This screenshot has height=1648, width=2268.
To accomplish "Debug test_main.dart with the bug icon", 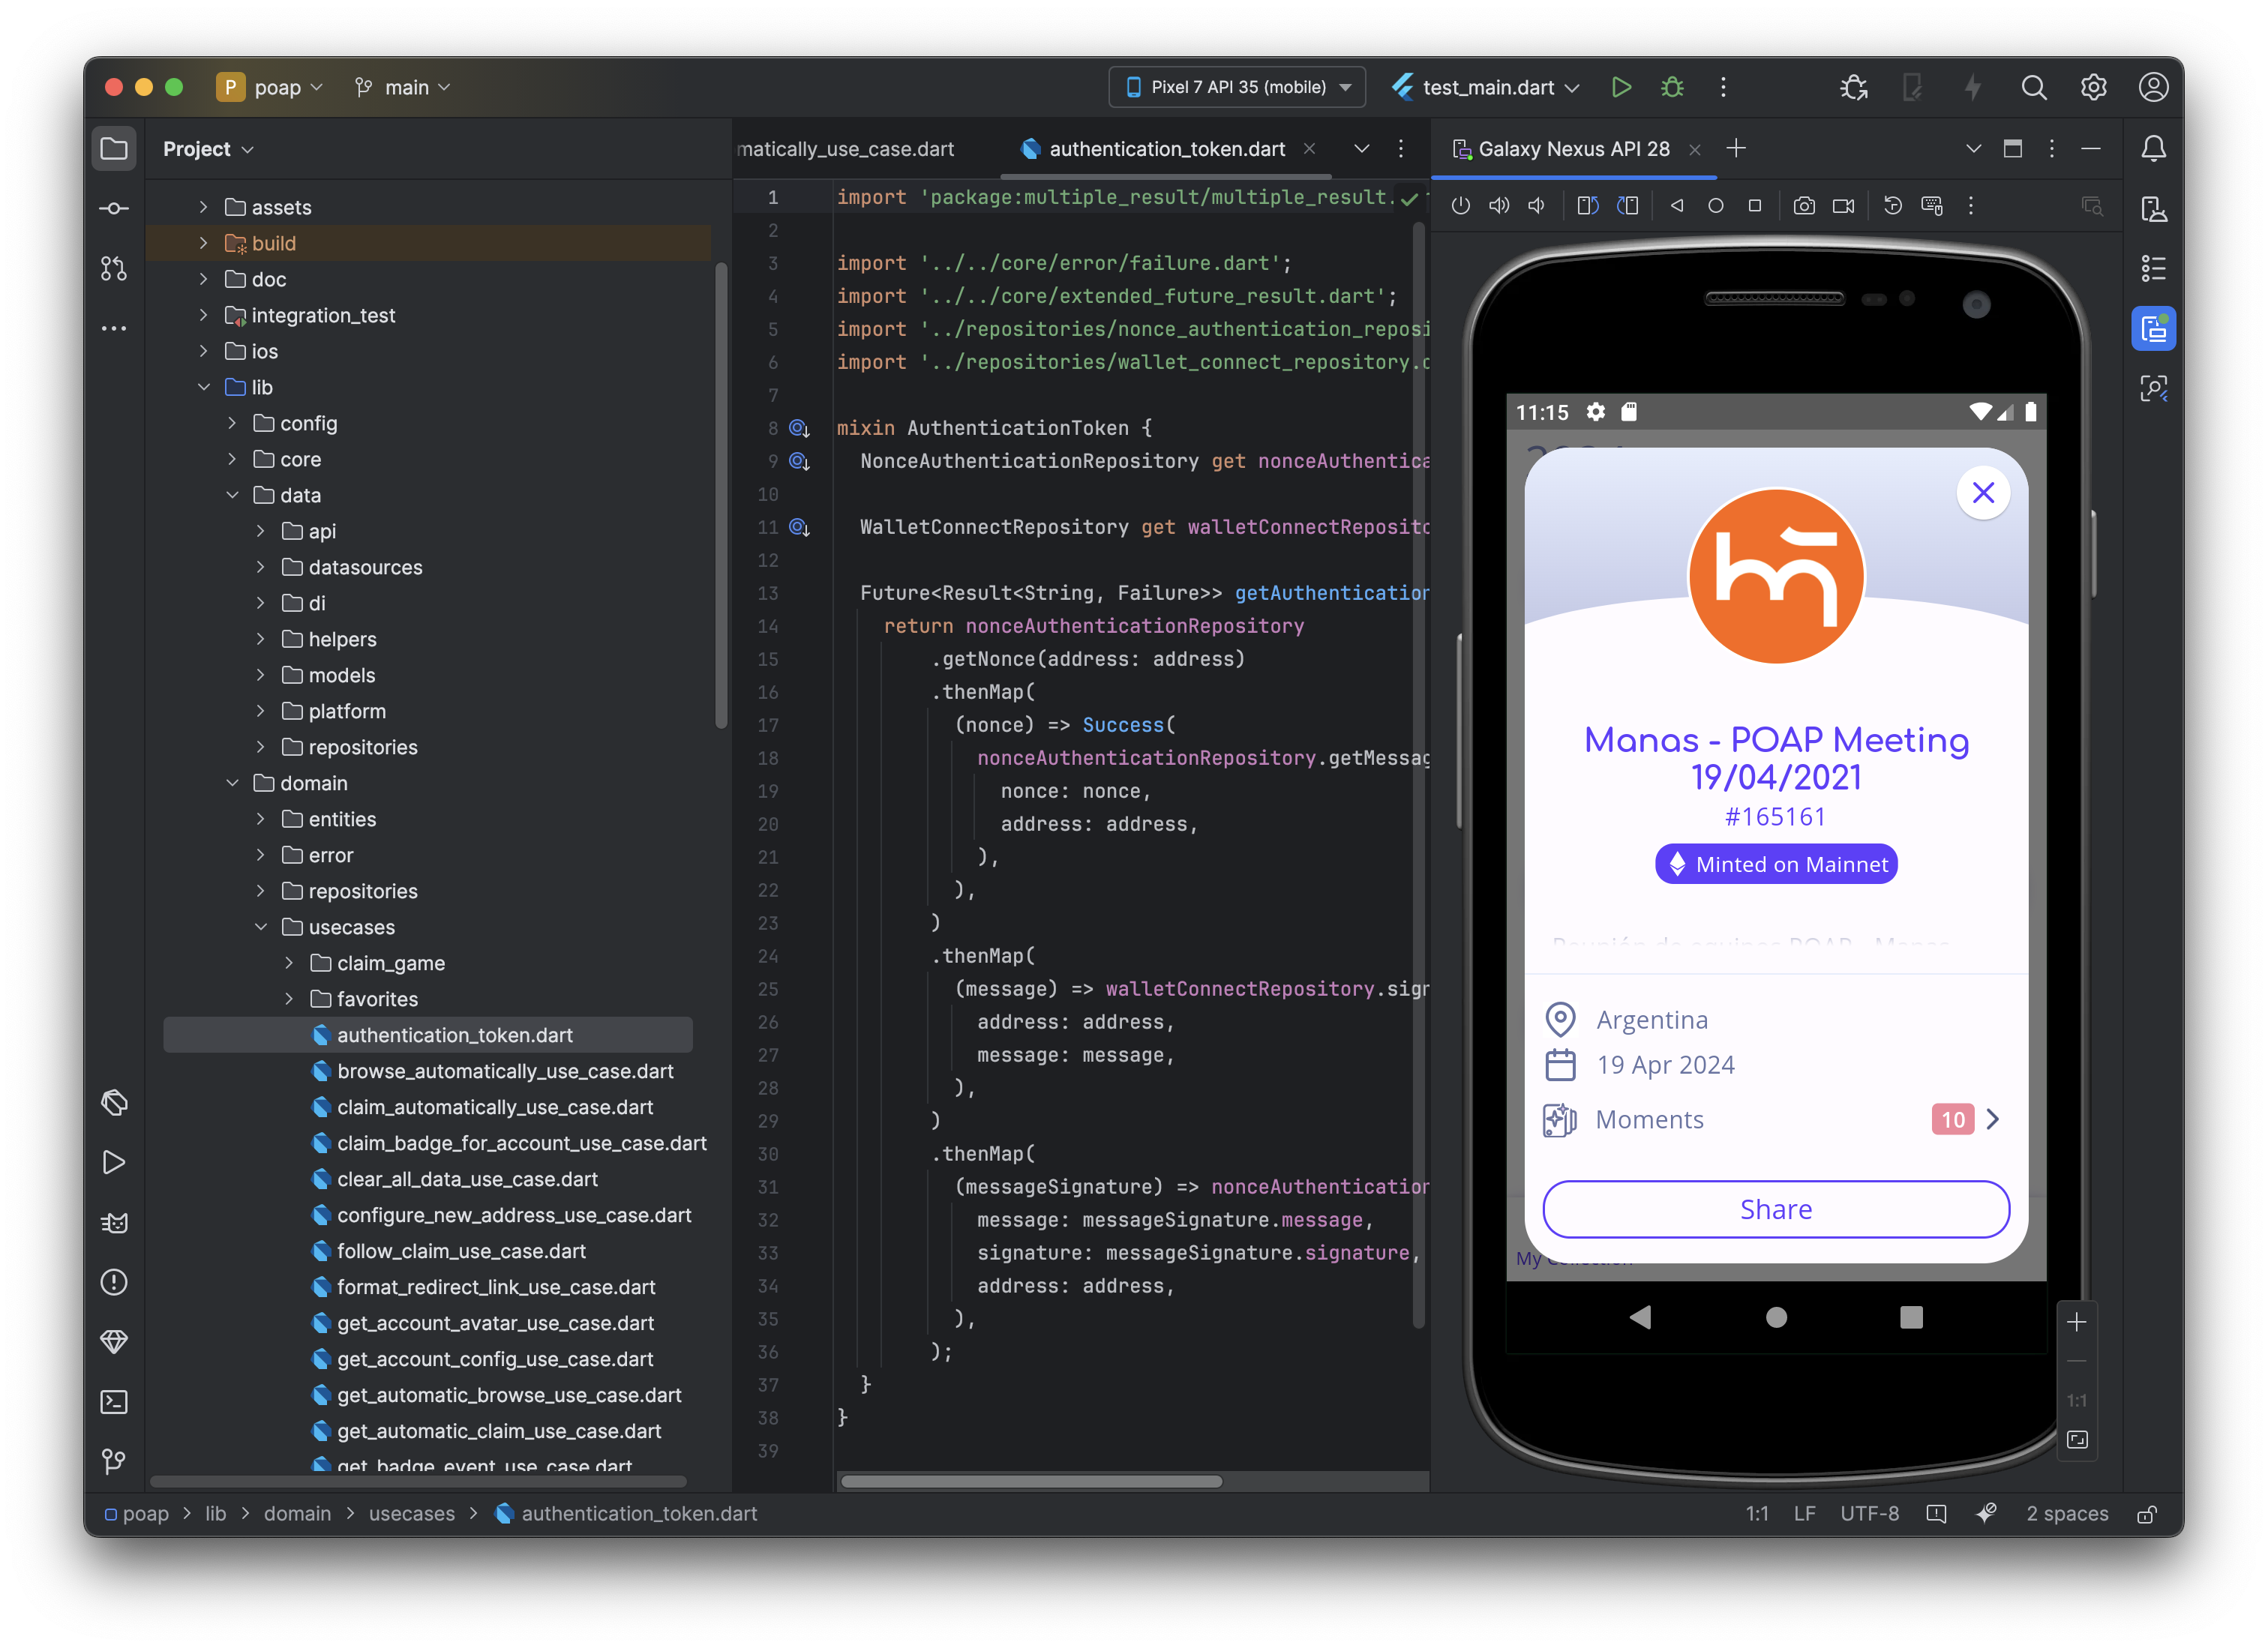I will point(1672,87).
